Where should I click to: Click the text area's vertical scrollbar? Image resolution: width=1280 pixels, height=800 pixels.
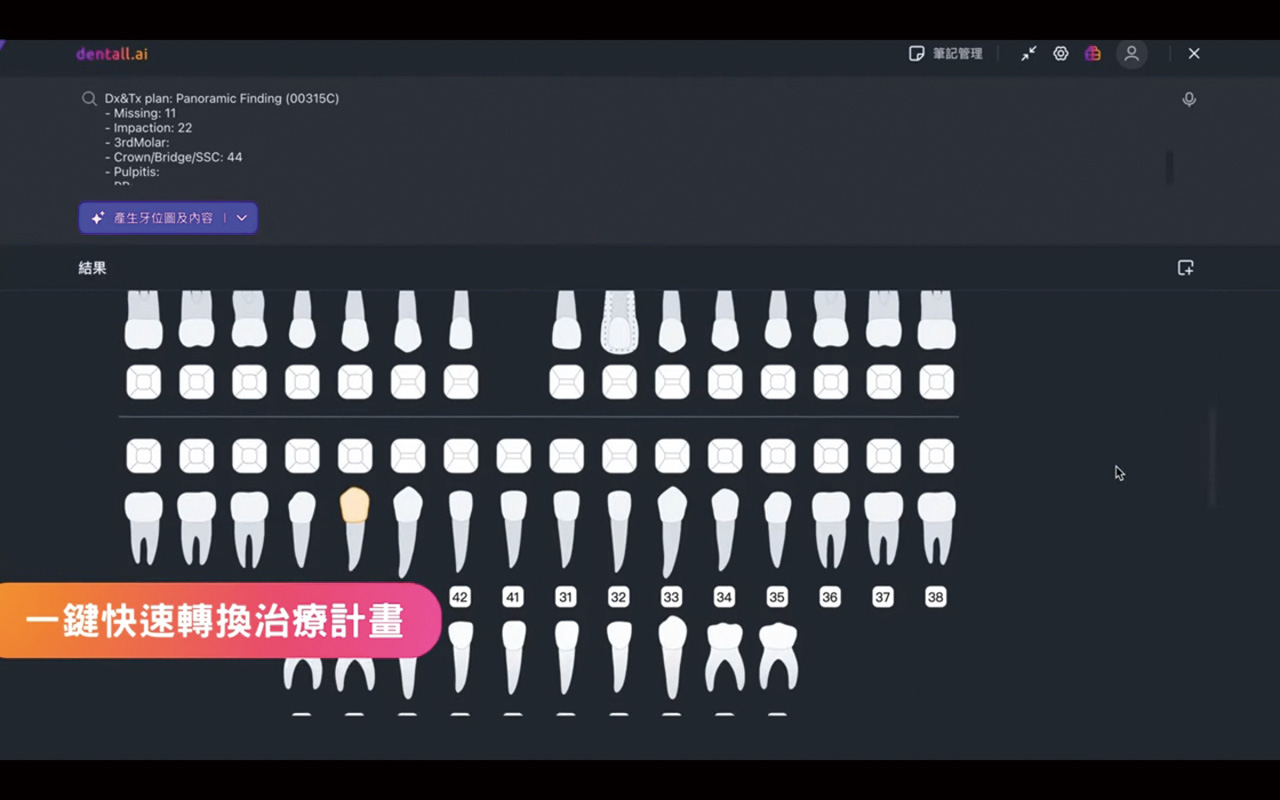click(1169, 167)
